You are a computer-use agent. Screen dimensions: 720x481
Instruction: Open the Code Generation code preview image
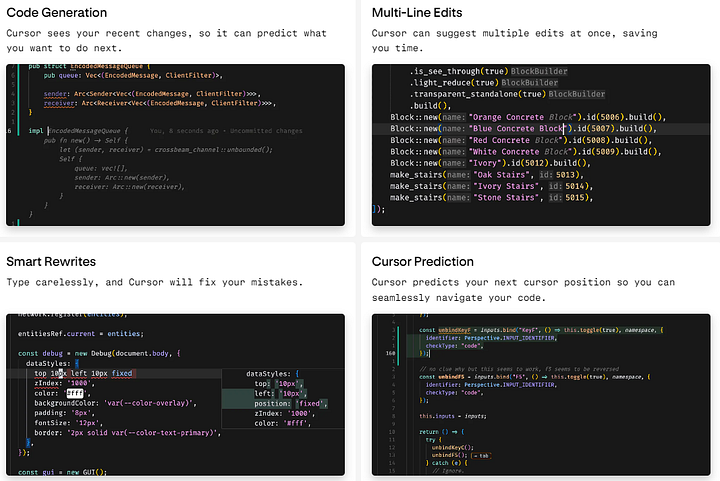pyautogui.click(x=175, y=145)
